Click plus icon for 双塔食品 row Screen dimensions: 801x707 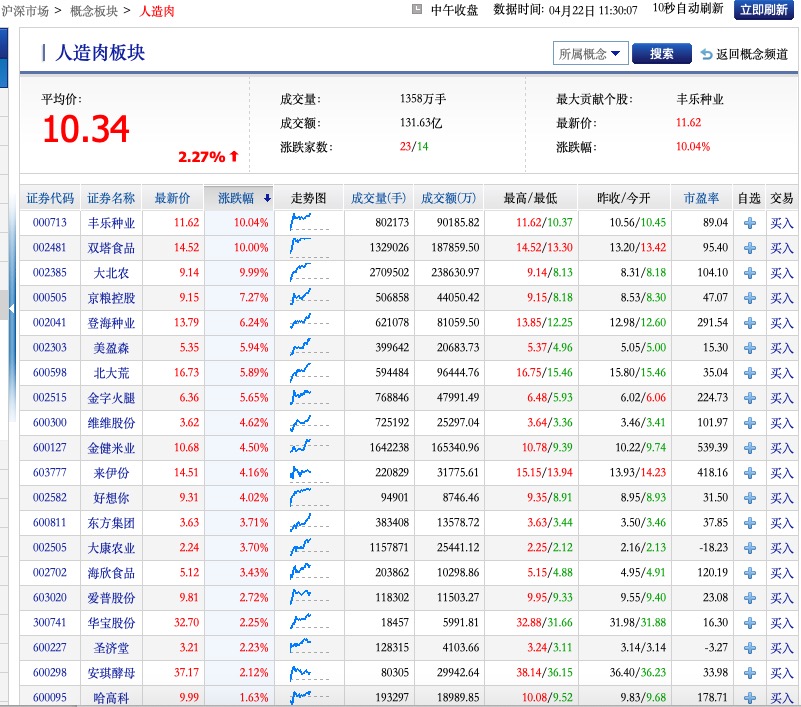coord(749,248)
